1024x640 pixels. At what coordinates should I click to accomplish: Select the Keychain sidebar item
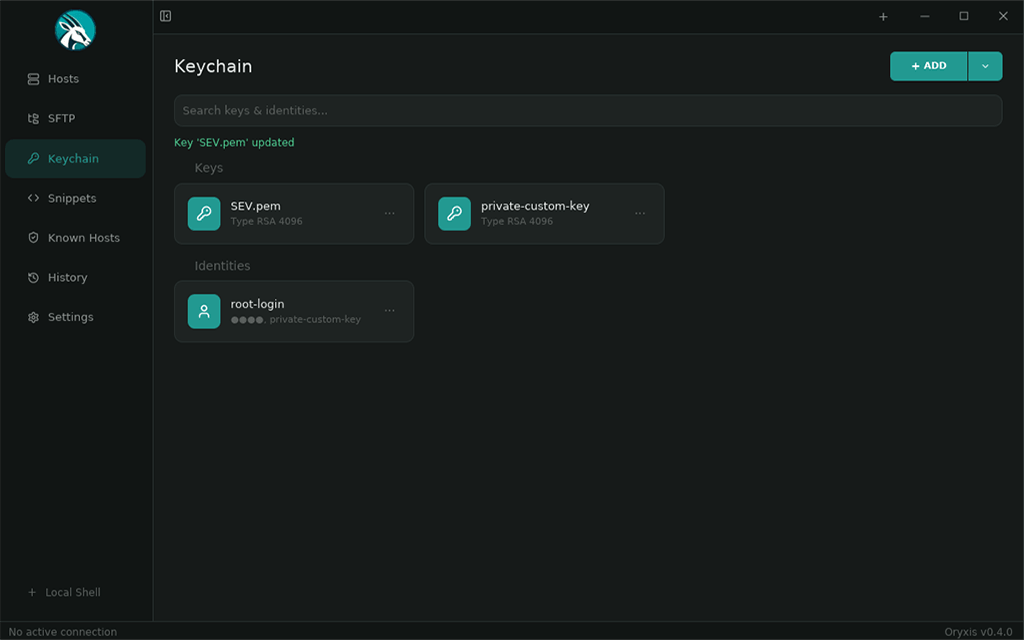pos(73,158)
